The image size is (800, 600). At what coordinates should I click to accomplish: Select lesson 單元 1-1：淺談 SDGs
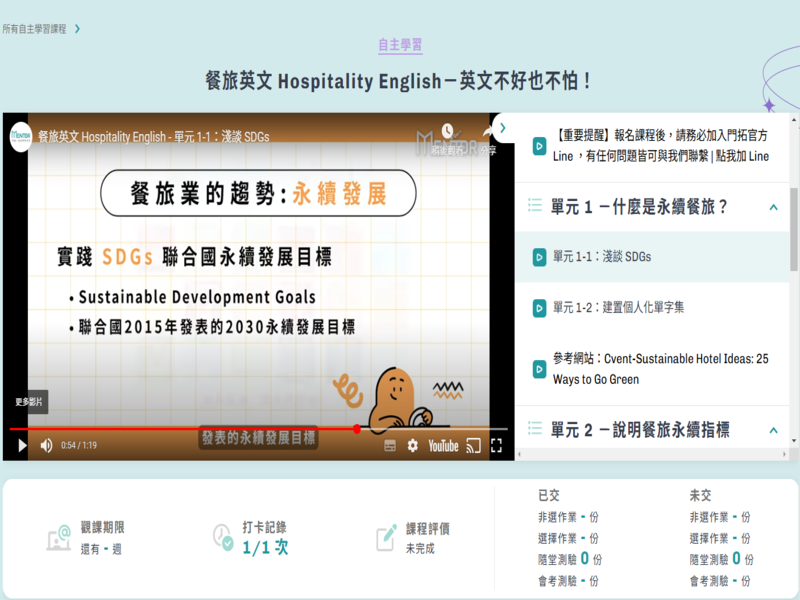click(x=601, y=257)
